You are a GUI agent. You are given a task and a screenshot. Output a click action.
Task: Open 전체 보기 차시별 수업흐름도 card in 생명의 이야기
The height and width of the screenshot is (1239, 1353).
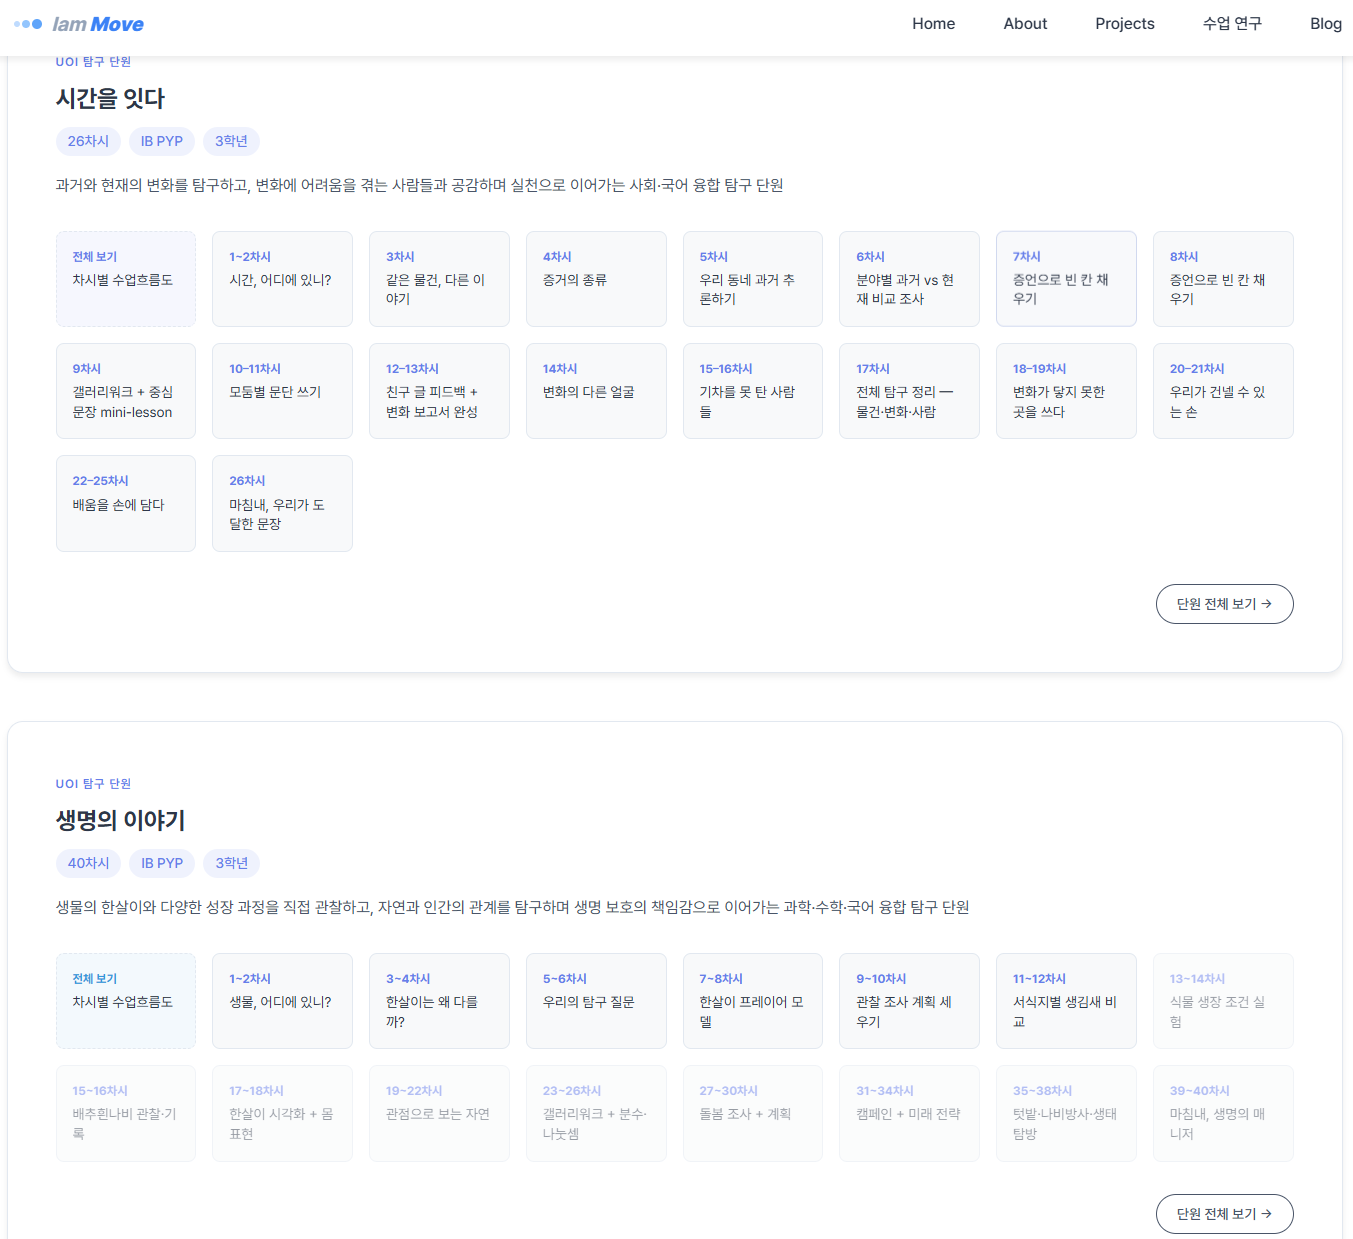point(126,1001)
